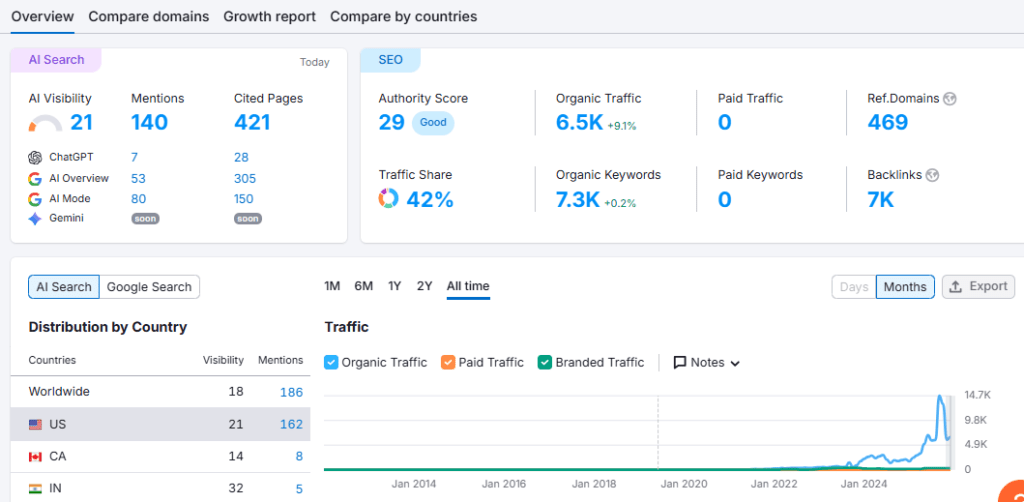Toggle the Organic Traffic checkbox
Image resolution: width=1024 pixels, height=502 pixels.
(331, 362)
